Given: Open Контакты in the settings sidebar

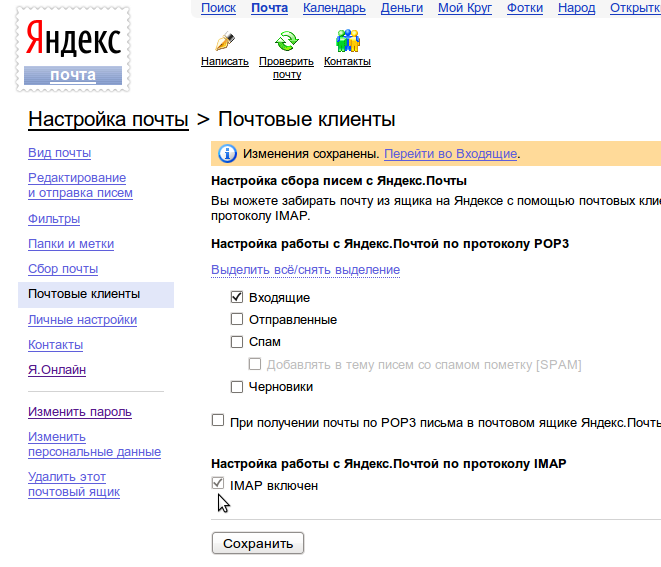Looking at the screenshot, I should [56, 345].
